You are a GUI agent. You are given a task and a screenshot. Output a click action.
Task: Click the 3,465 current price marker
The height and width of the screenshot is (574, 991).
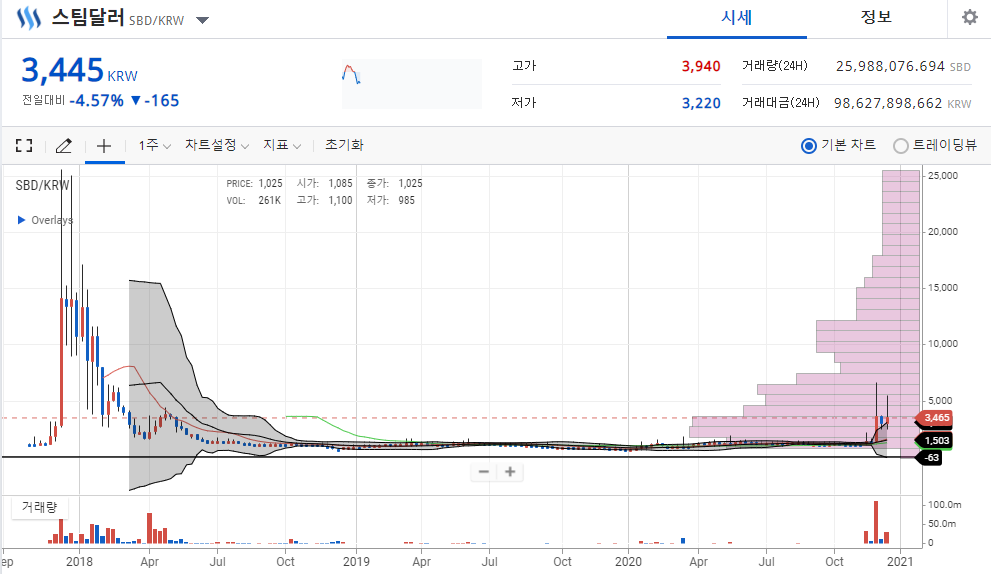coord(934,418)
